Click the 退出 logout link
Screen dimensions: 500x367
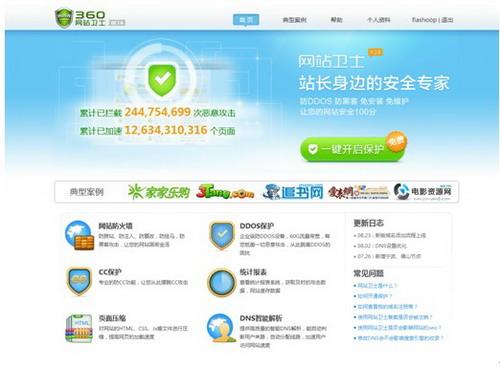coord(447,20)
